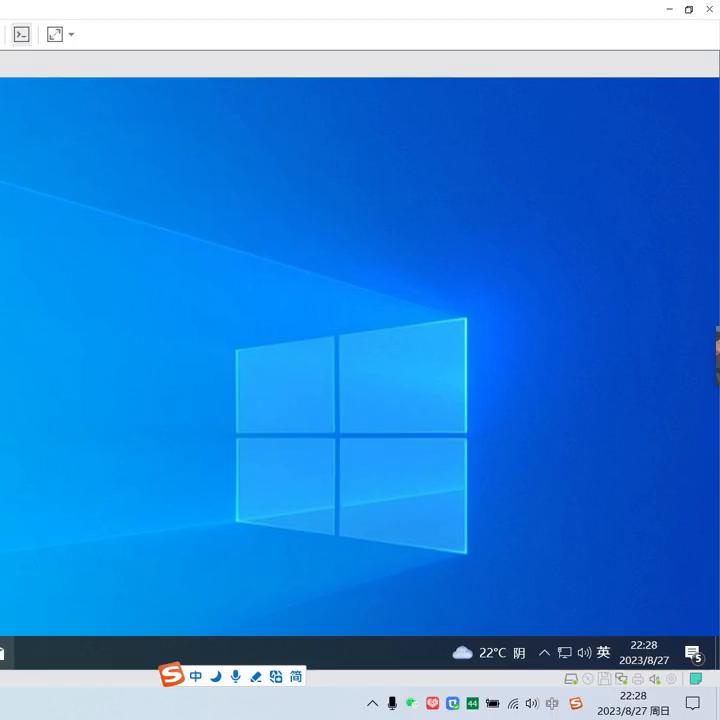
Task: Open the Sogou toolbox grid icon
Action: coord(276,676)
